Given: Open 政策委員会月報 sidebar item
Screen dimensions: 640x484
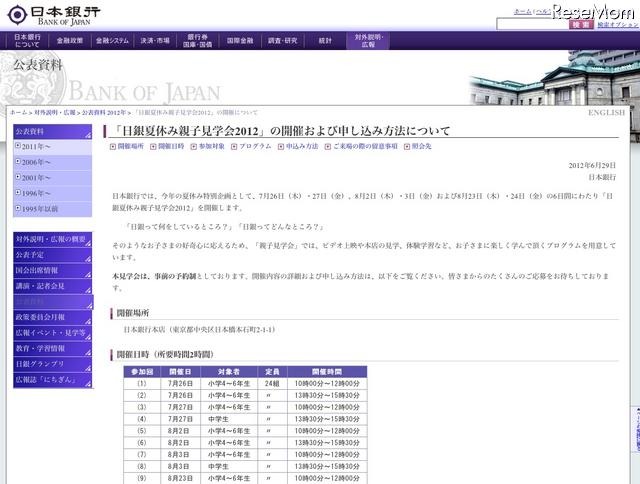Looking at the screenshot, I should click(x=53, y=317).
